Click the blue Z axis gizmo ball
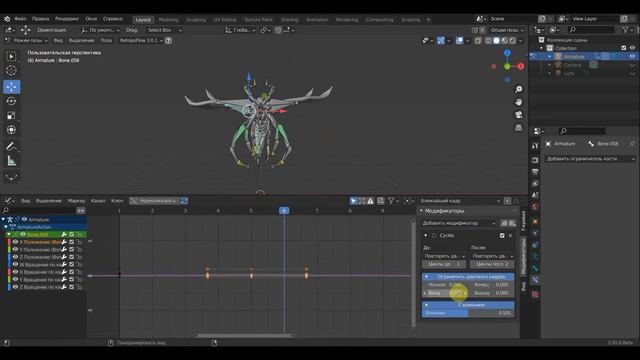 point(507,53)
